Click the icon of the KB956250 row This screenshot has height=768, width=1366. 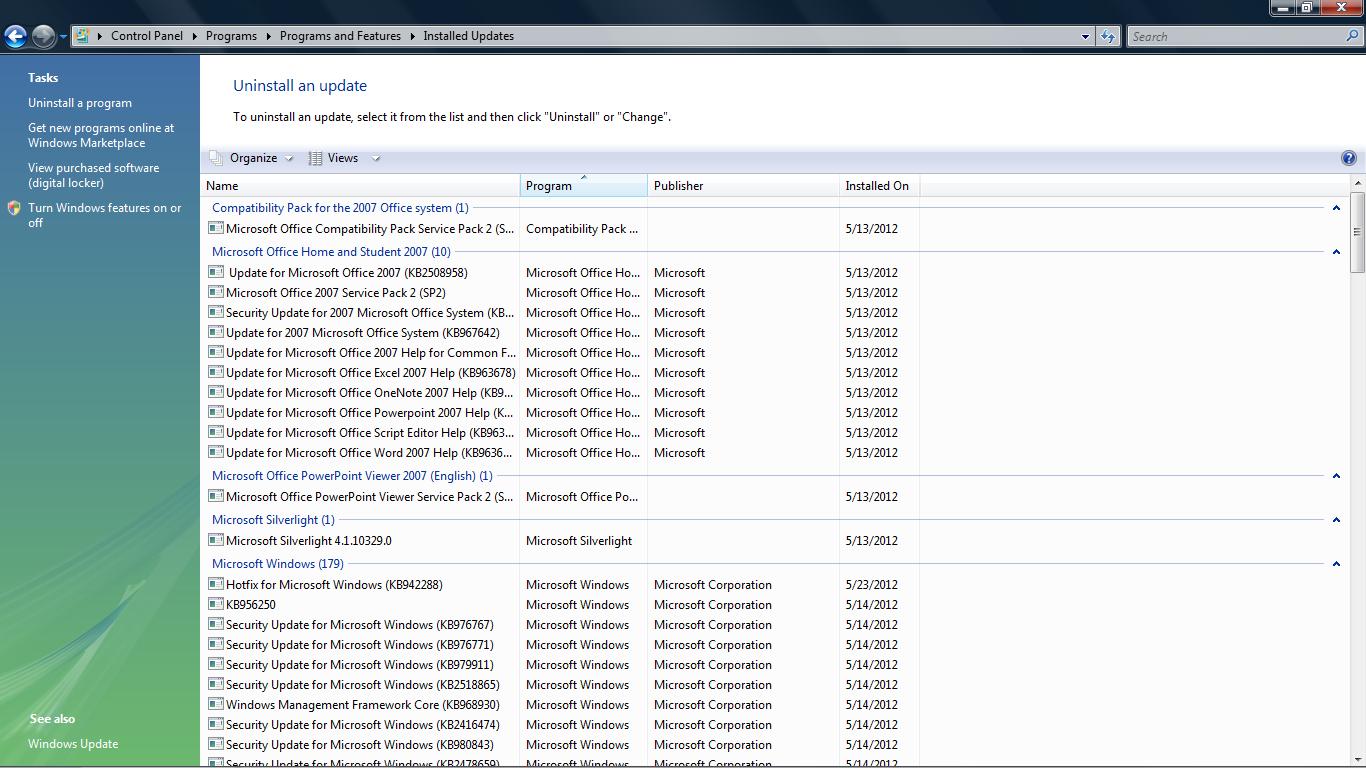click(x=215, y=604)
